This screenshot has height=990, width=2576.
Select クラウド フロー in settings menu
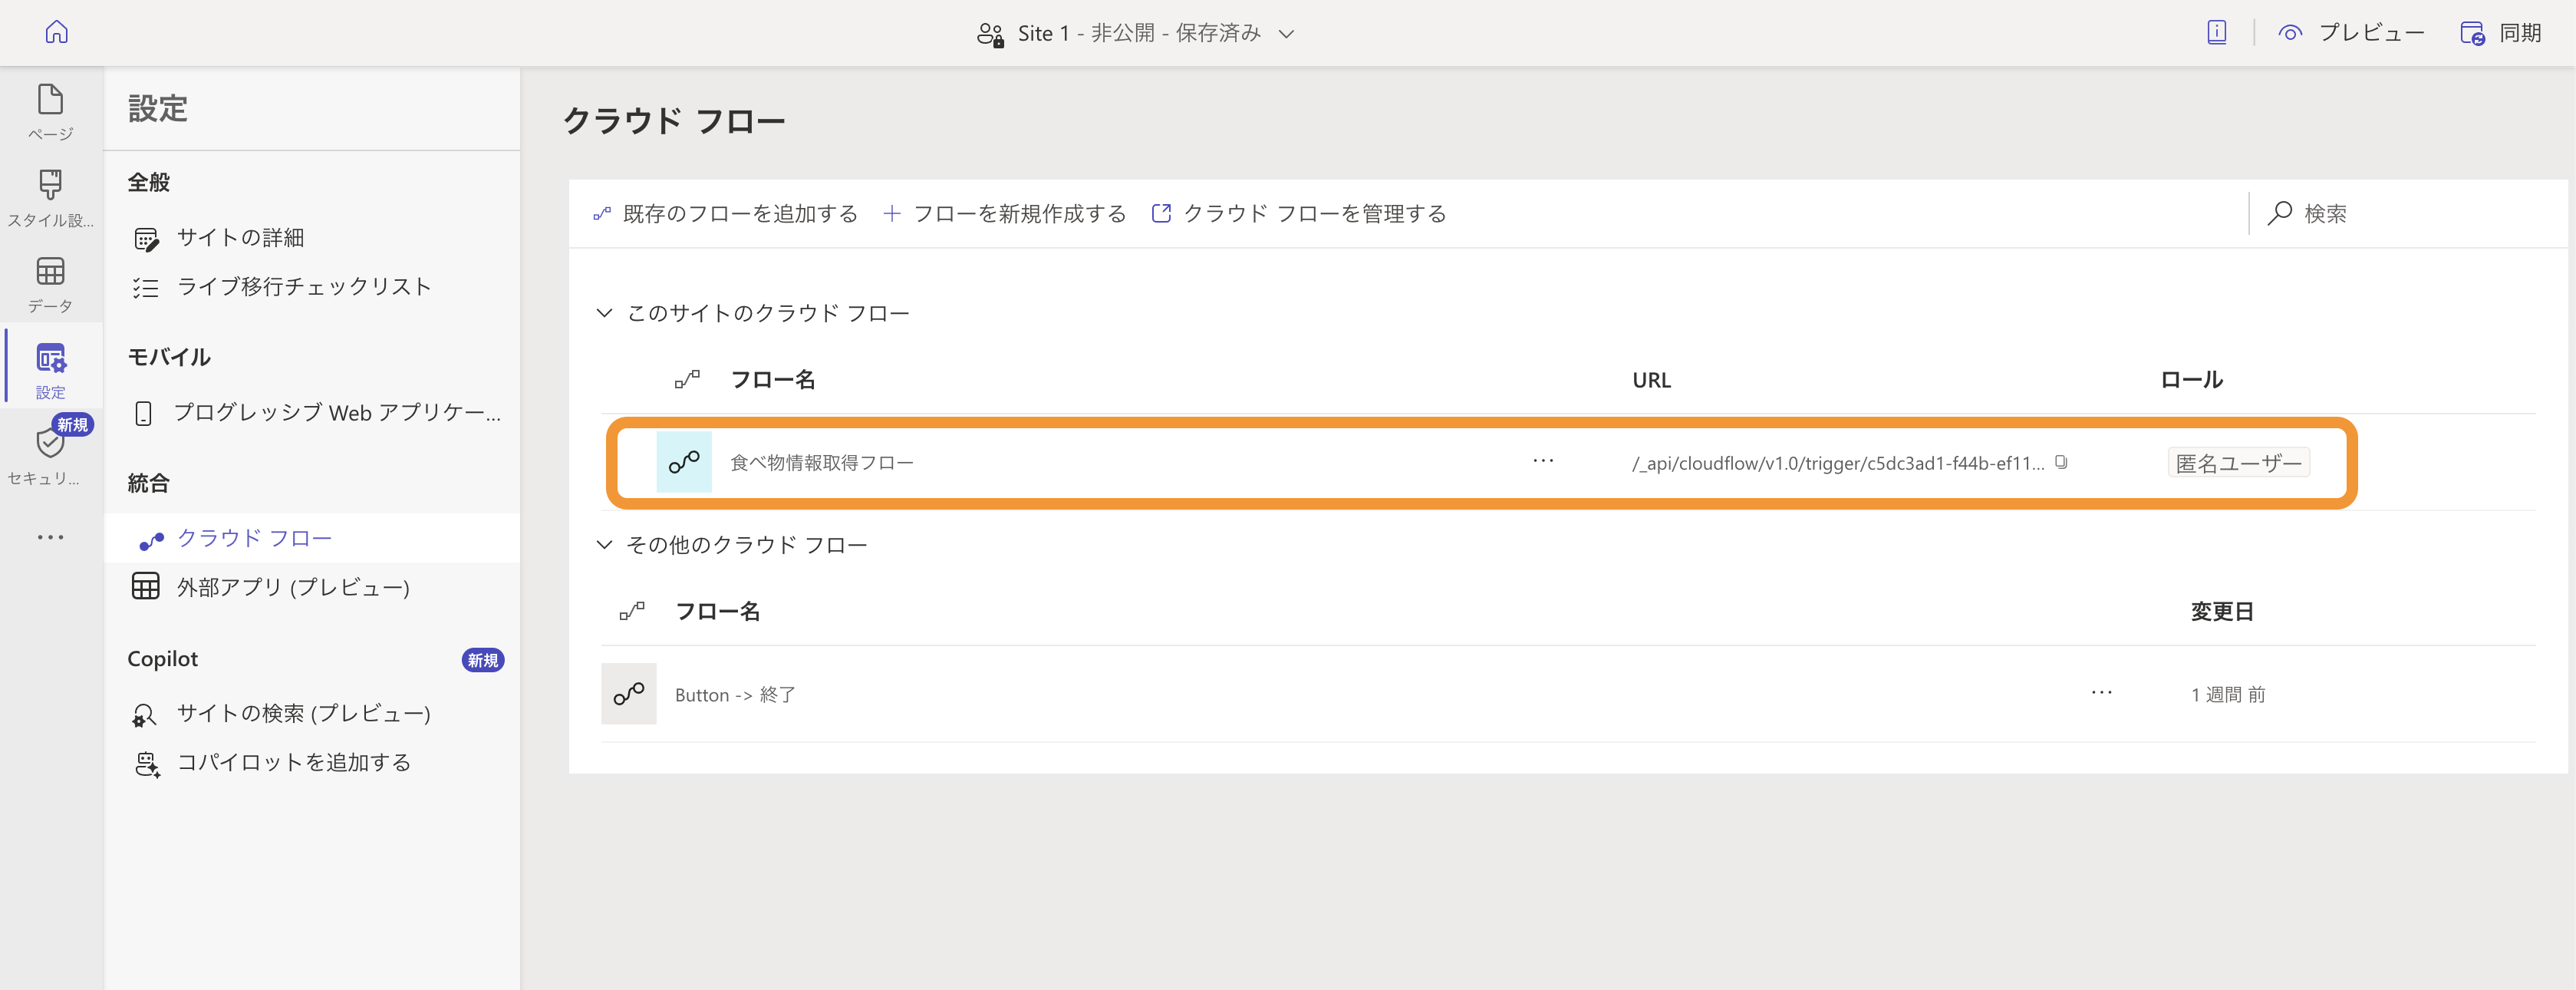click(x=254, y=538)
